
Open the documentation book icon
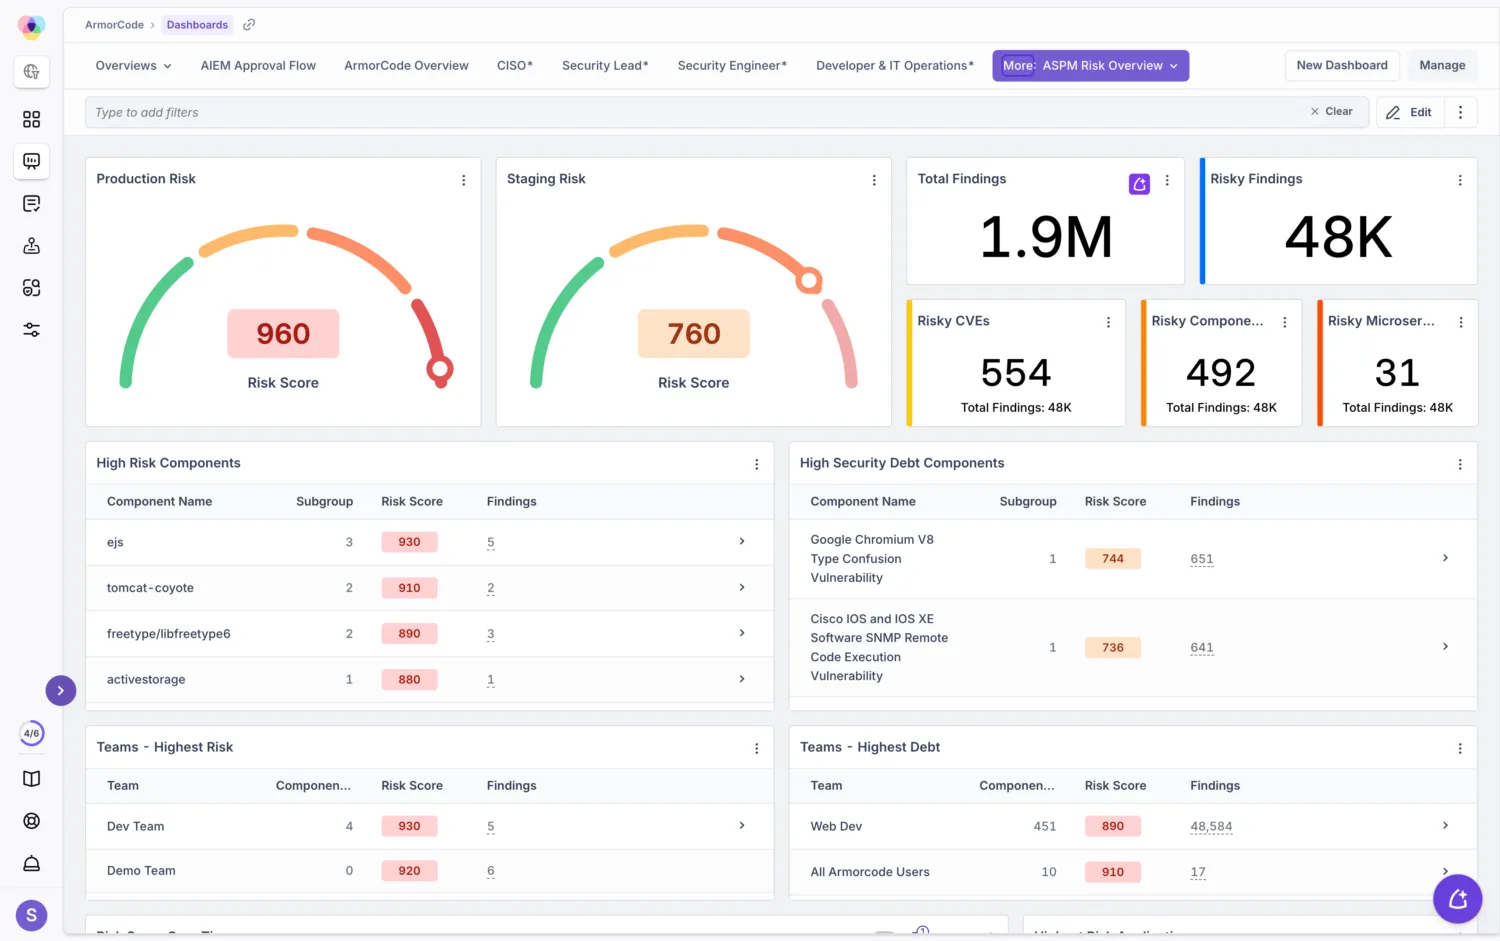pos(31,779)
